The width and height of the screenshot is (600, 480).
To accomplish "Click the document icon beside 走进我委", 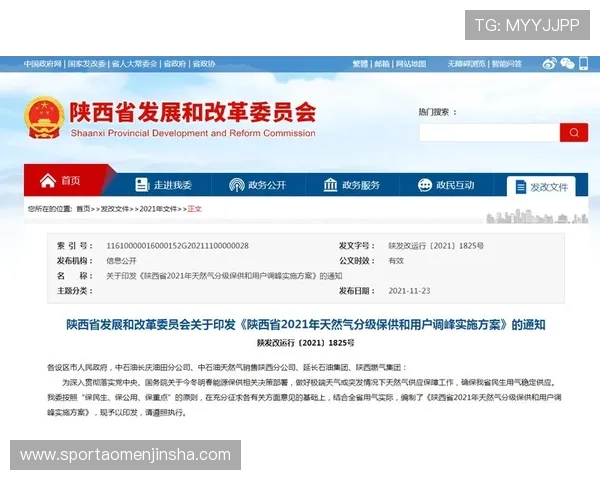I will click(x=142, y=185).
